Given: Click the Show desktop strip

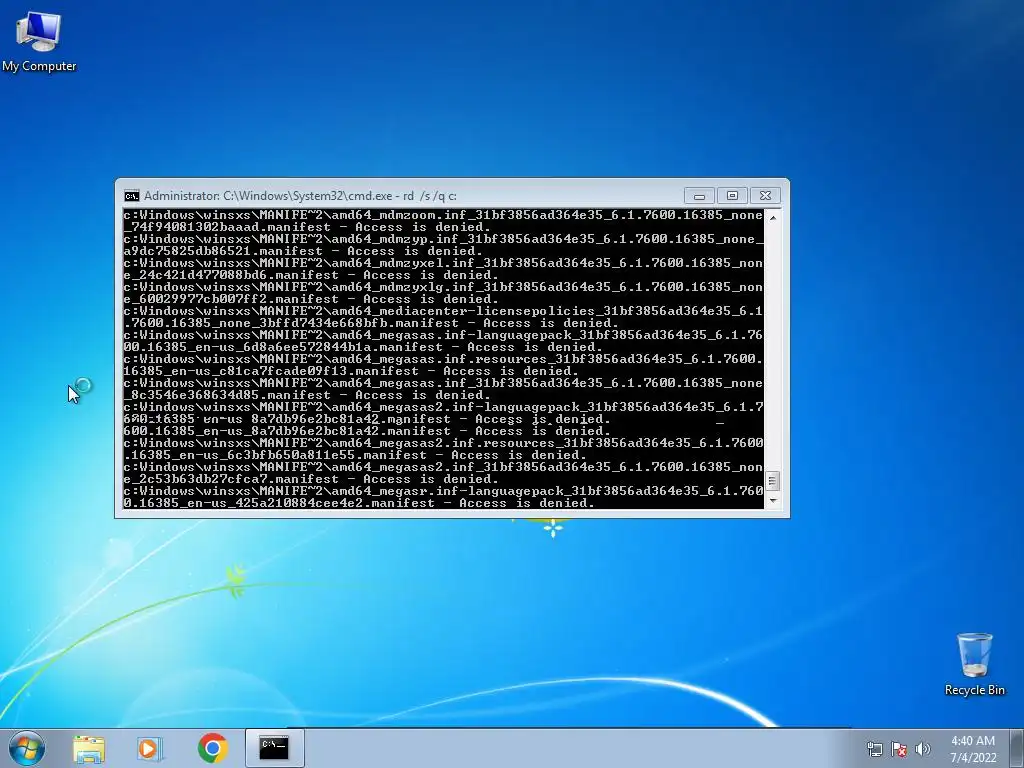Looking at the screenshot, I should tap(1019, 748).
